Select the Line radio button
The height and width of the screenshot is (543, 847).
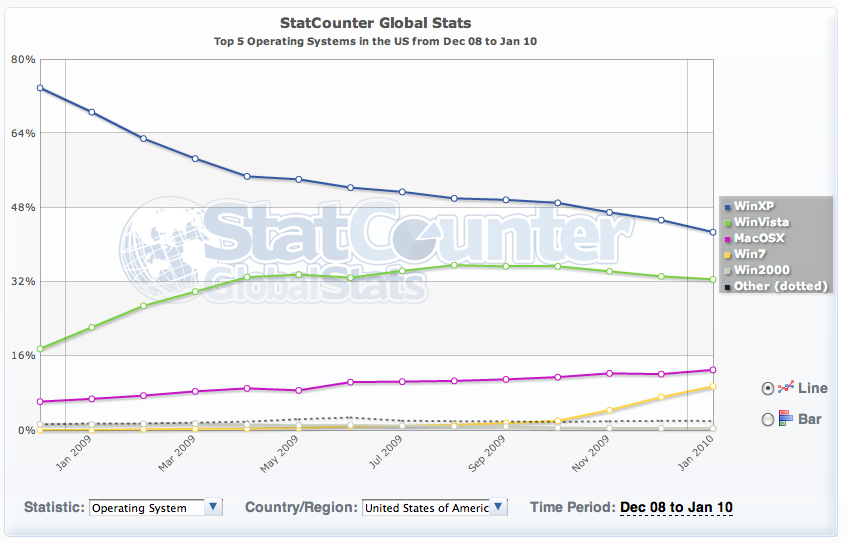coord(768,388)
